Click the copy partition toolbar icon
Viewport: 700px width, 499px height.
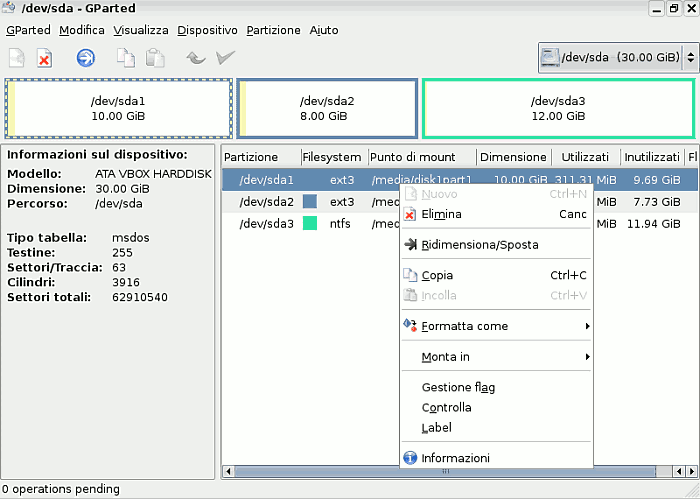(x=124, y=58)
